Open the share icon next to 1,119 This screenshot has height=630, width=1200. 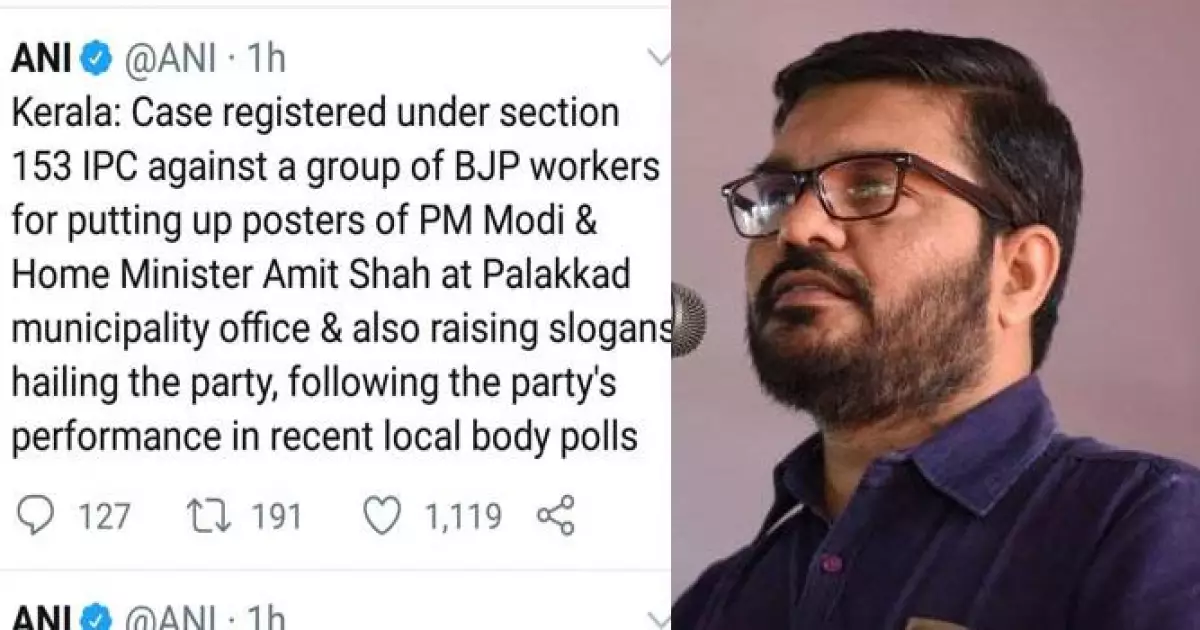556,516
